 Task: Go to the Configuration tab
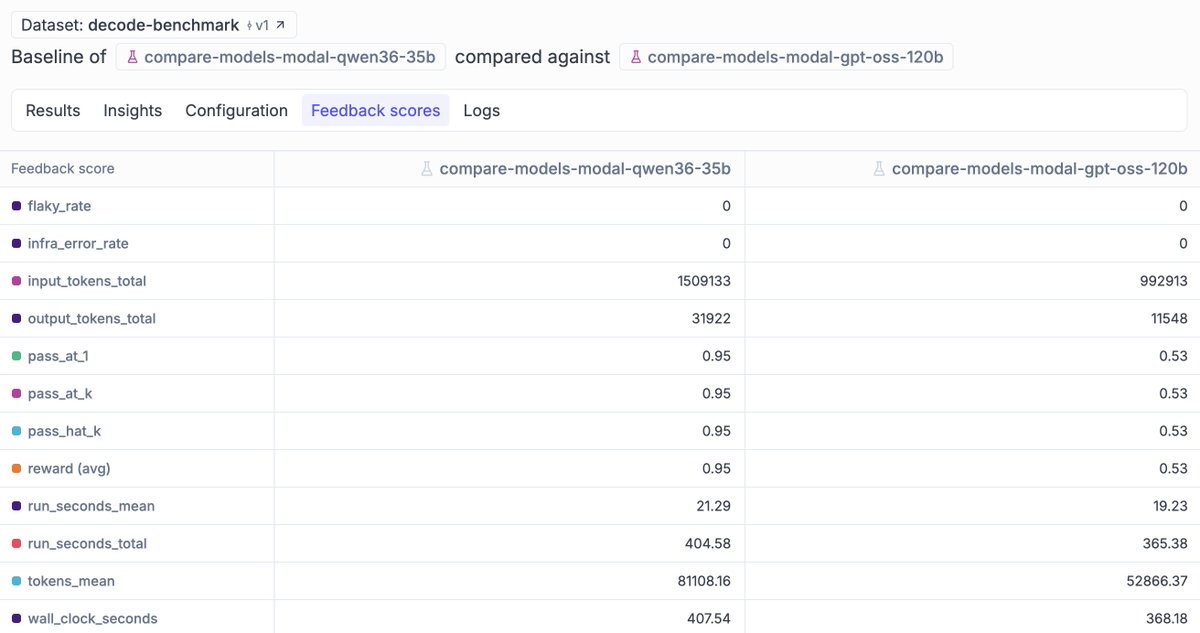coord(237,111)
